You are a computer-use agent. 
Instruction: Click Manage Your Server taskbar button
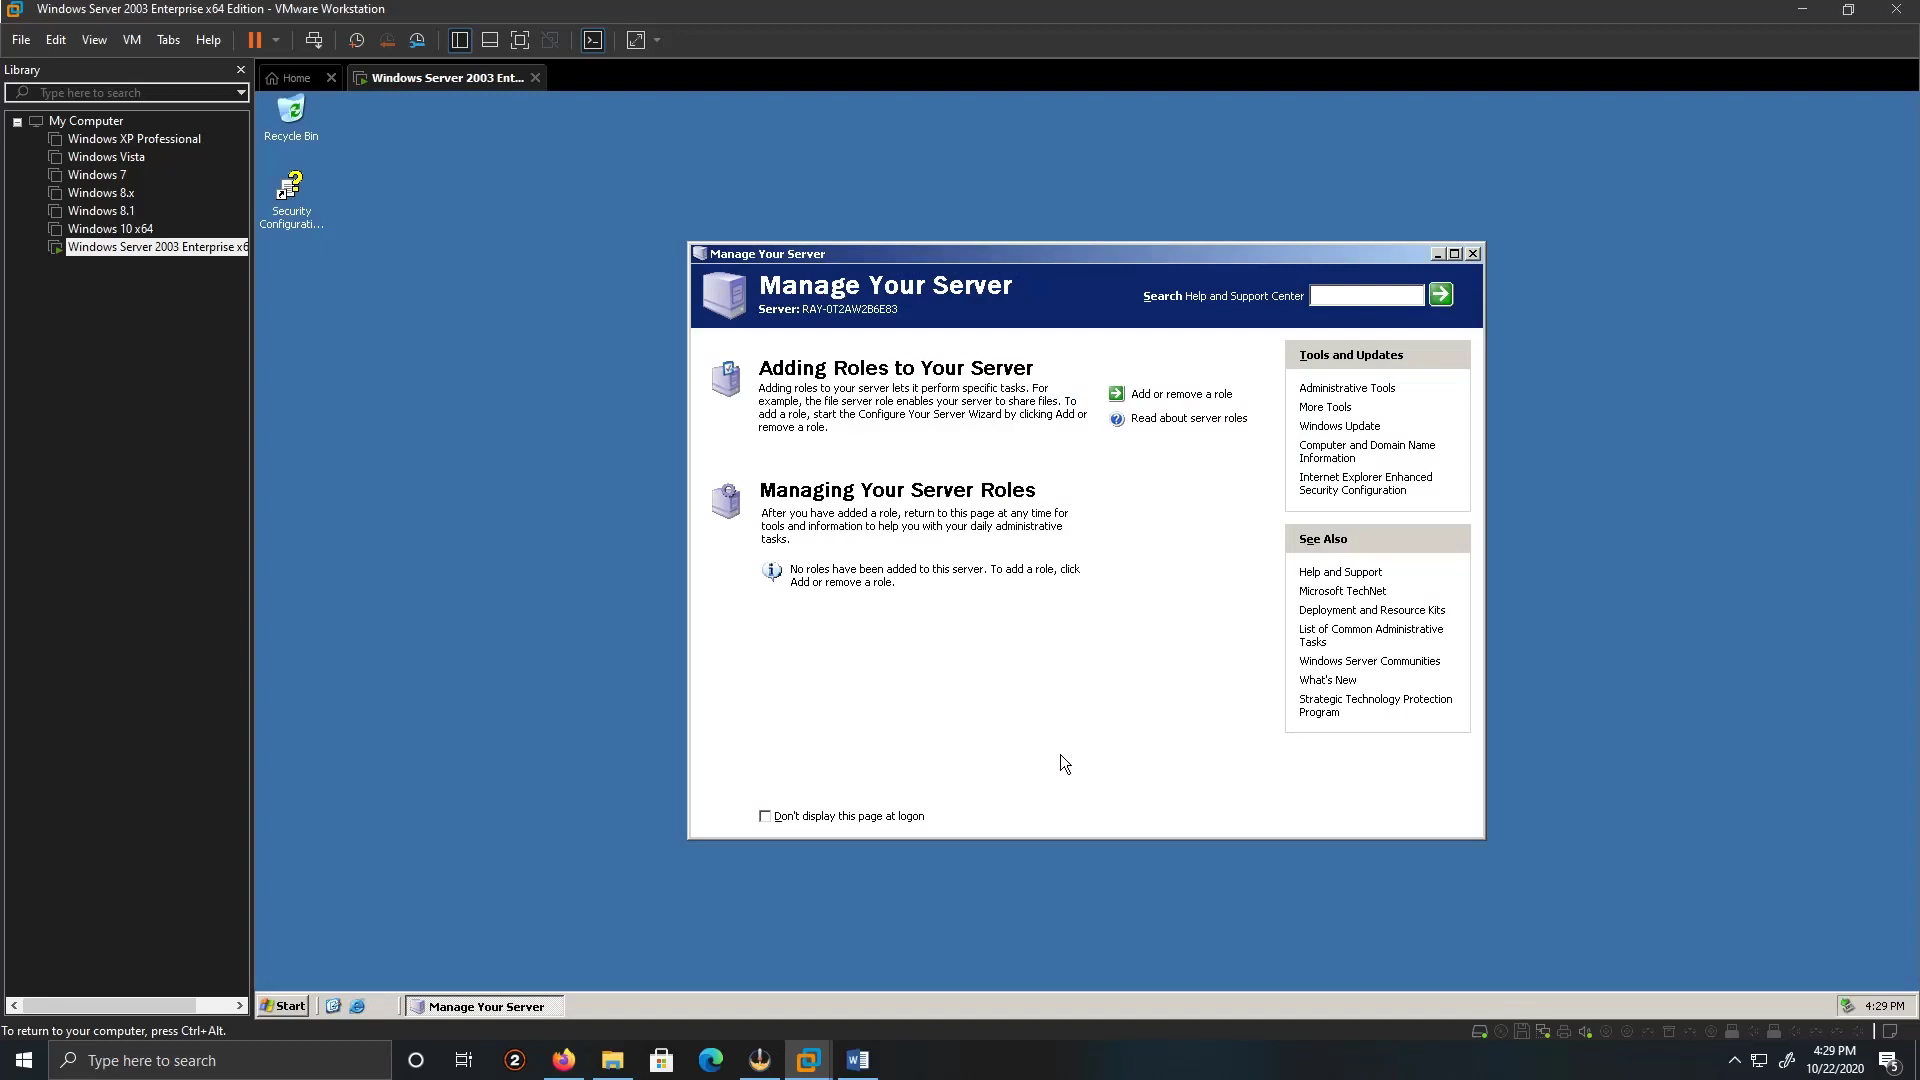pos(484,1006)
